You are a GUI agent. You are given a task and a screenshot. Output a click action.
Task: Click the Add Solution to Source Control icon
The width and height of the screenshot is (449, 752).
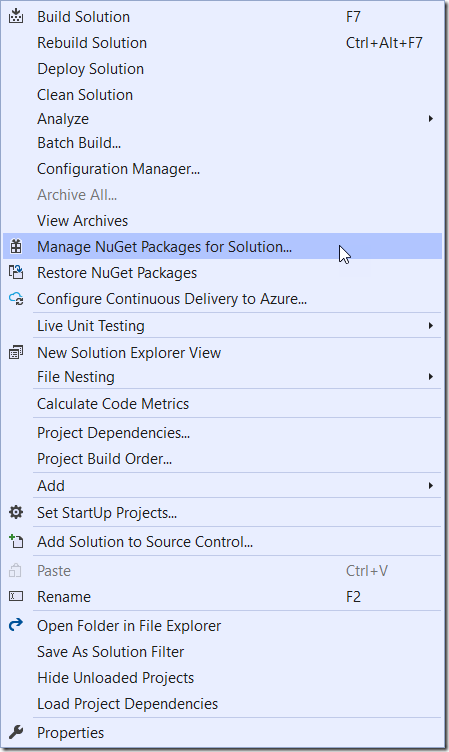[x=16, y=541]
